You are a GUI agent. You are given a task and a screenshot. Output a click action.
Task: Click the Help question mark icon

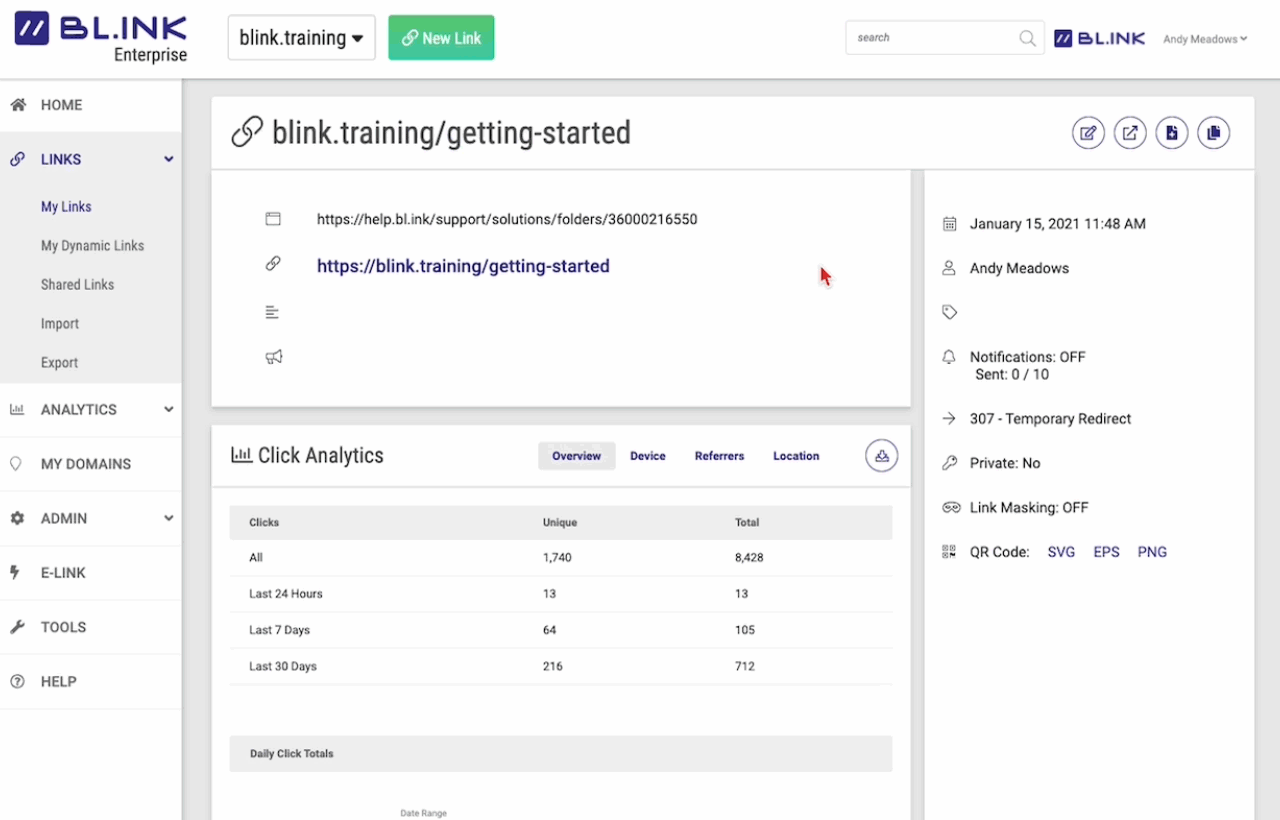coord(17,681)
